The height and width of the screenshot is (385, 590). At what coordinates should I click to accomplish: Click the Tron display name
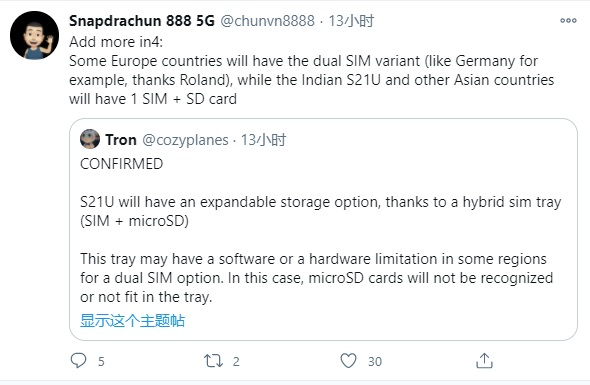coord(120,140)
